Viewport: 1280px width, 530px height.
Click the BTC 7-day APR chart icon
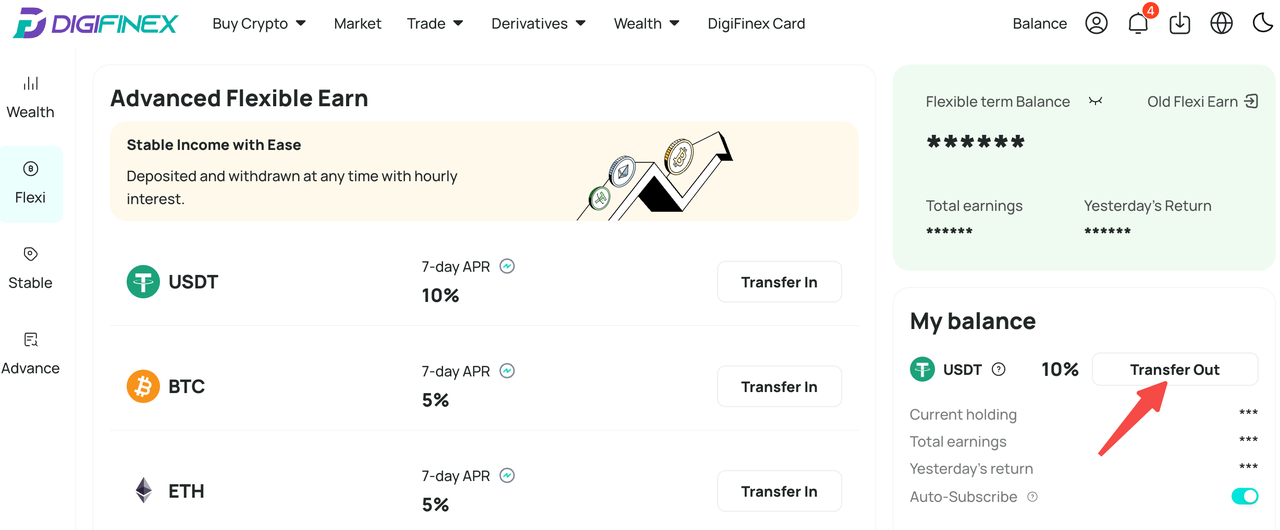[507, 371]
